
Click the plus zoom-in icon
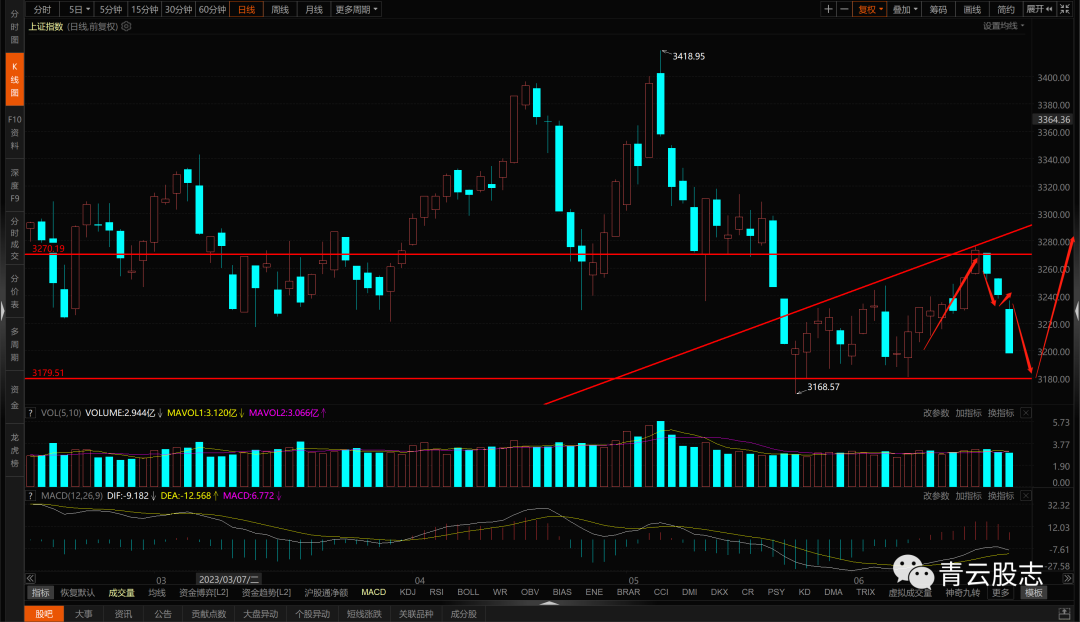[828, 9]
